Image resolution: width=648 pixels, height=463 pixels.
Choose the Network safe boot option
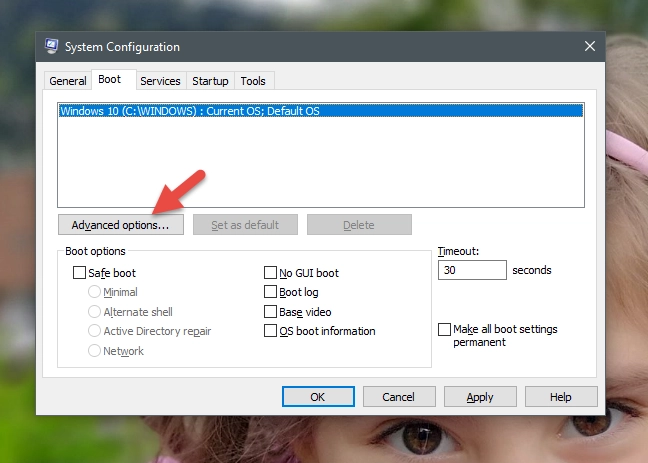point(94,351)
